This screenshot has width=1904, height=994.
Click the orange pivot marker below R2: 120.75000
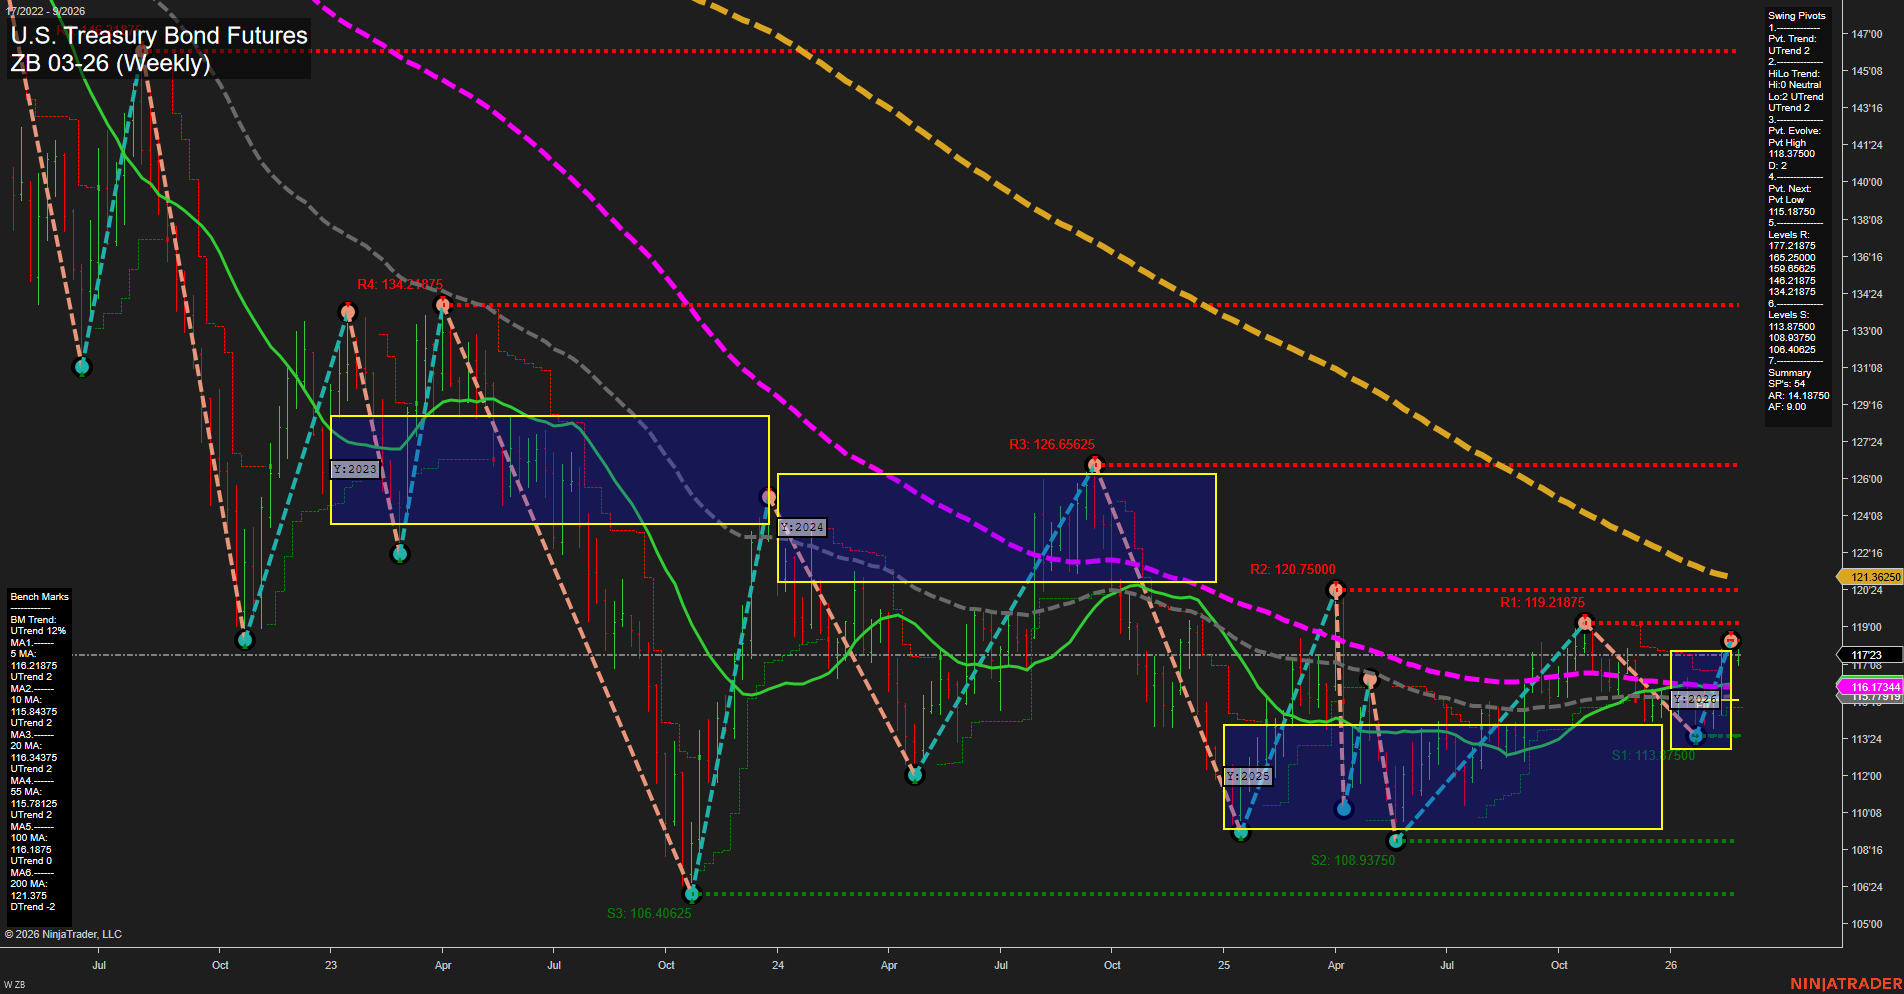pos(1368,678)
